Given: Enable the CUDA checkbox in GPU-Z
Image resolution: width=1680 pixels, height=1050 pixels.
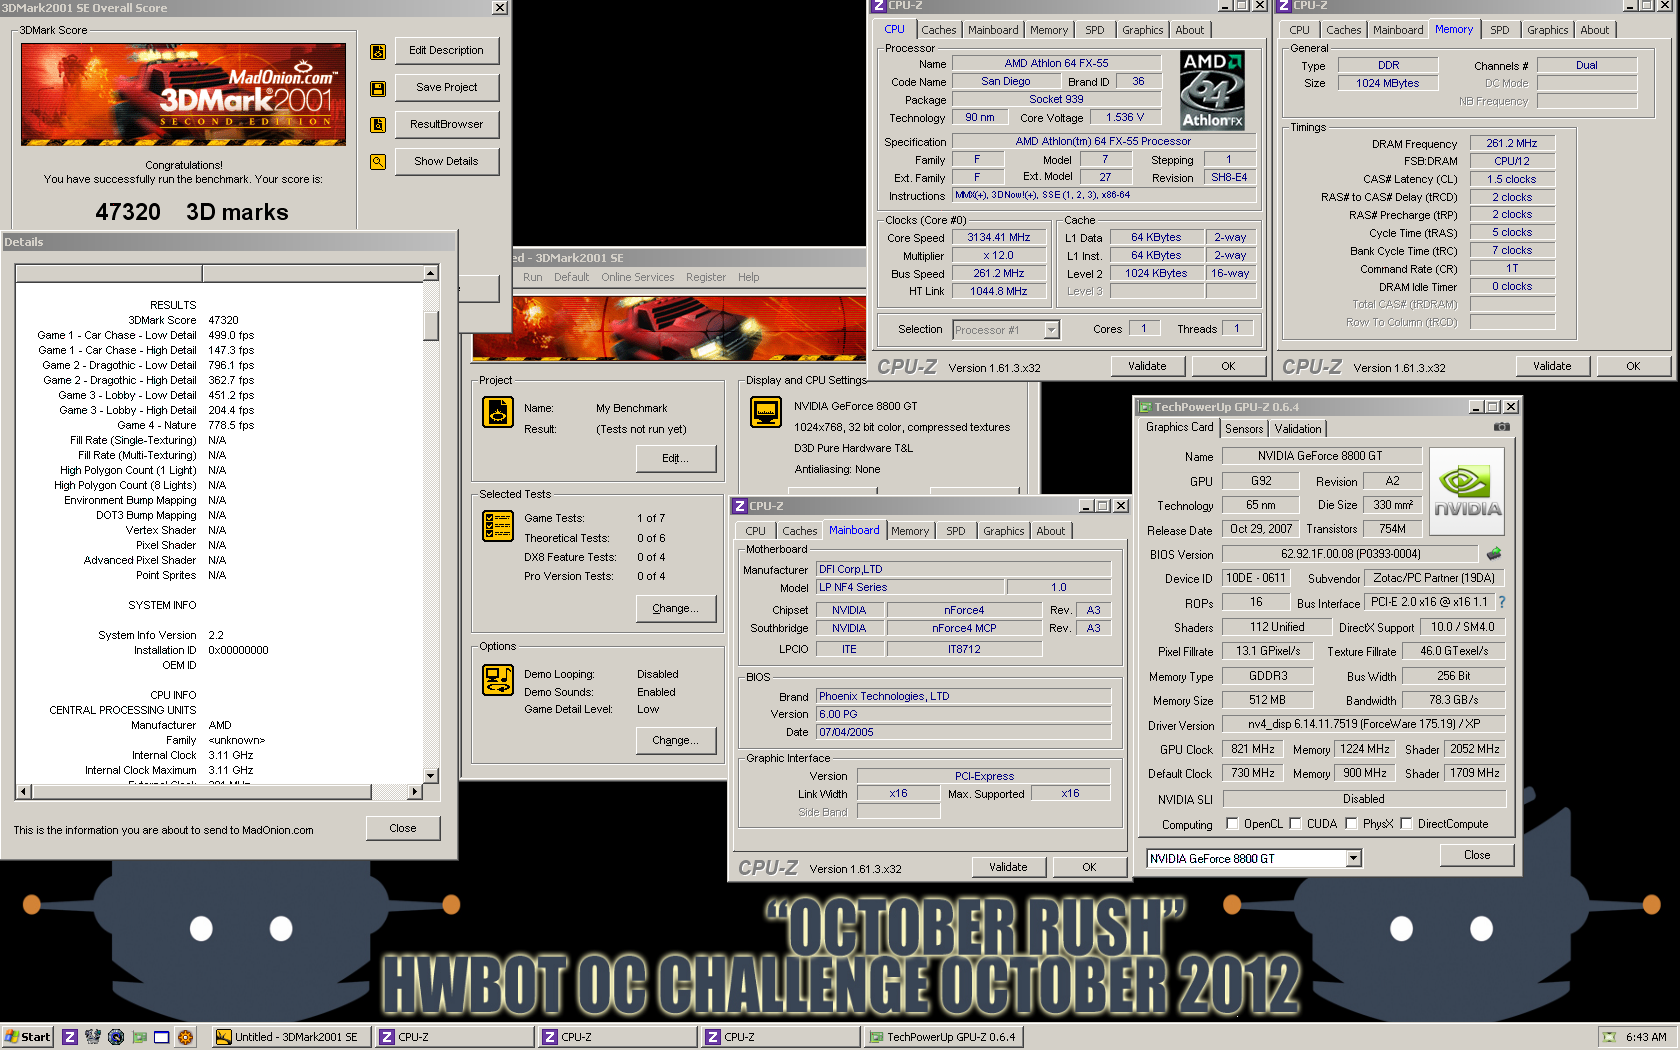Looking at the screenshot, I should pos(1295,824).
